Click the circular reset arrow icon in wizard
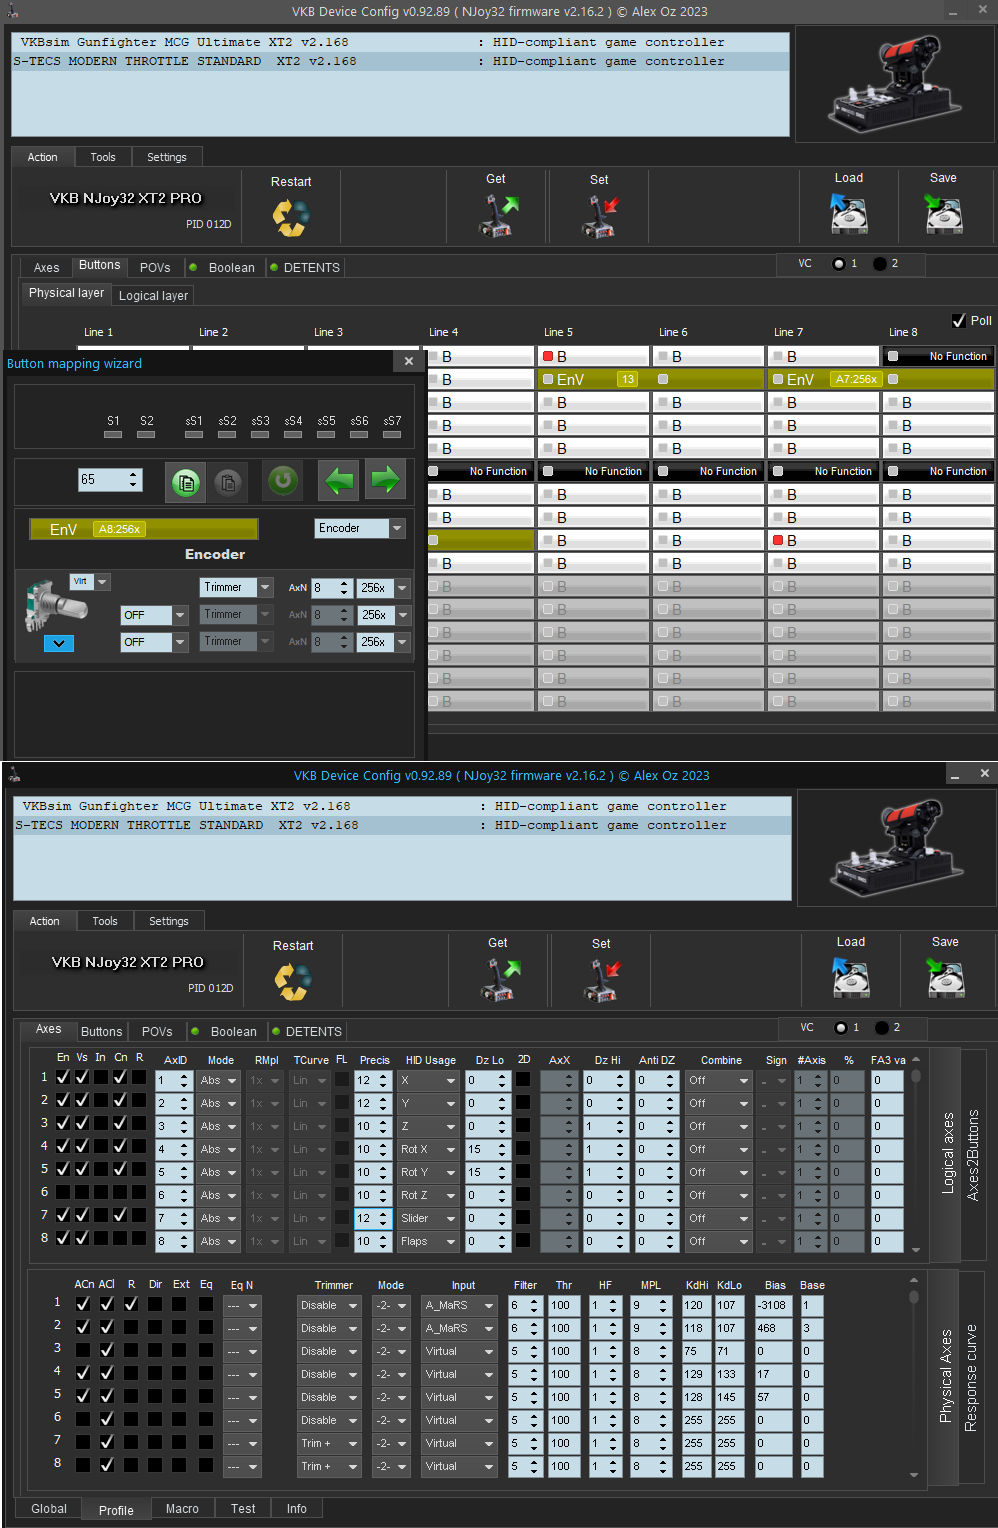The image size is (998, 1528). pos(283,481)
